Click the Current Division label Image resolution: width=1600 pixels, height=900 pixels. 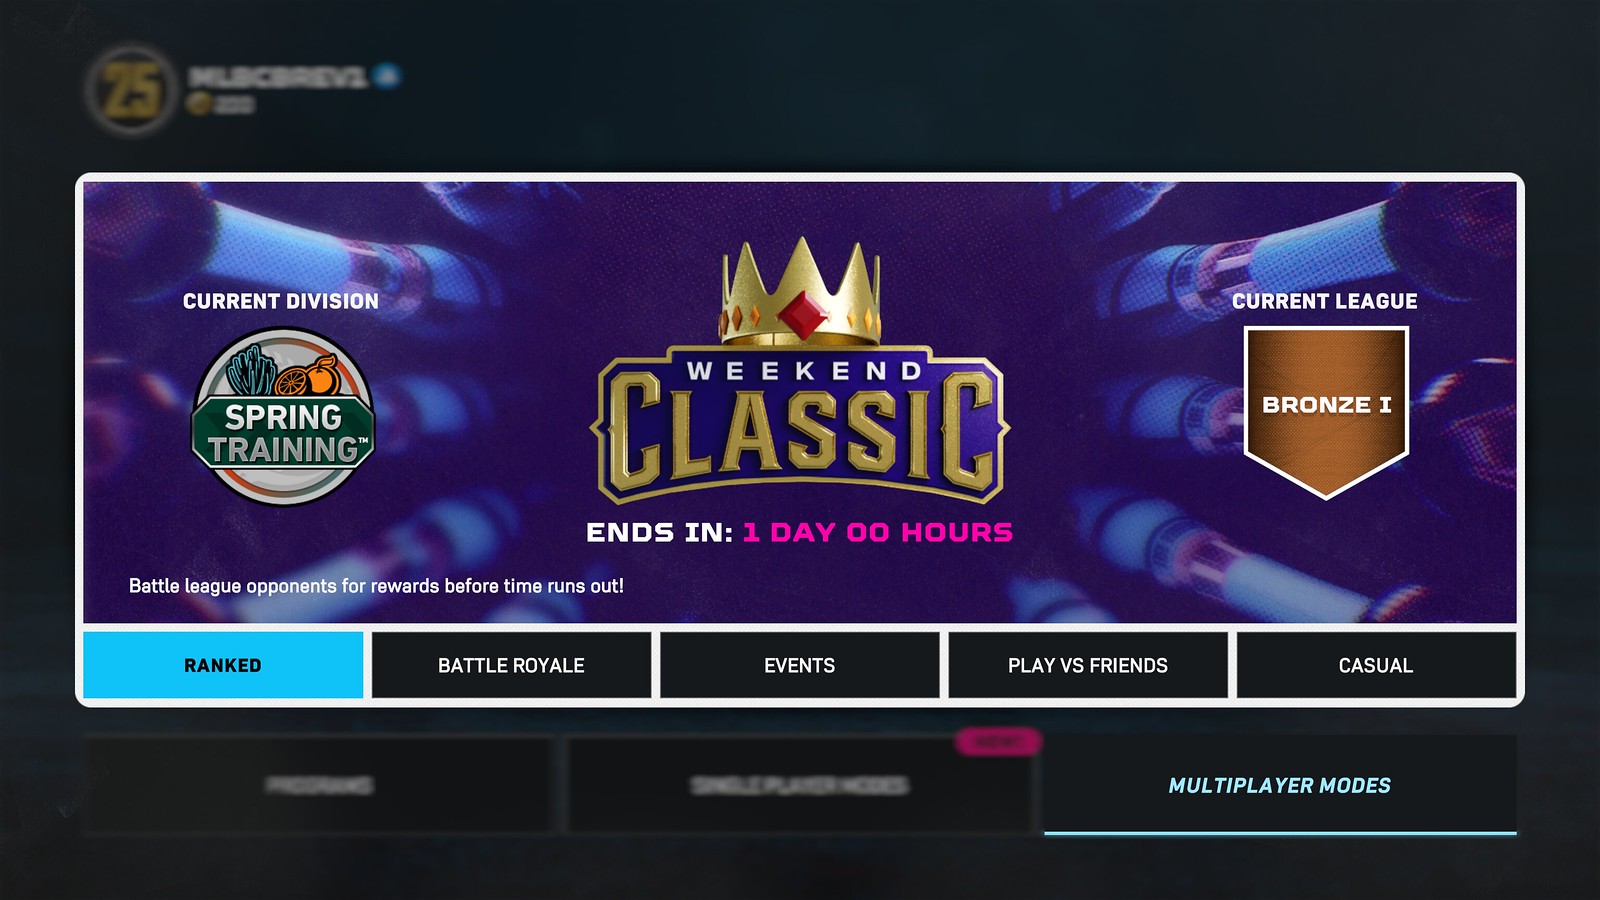pyautogui.click(x=281, y=301)
